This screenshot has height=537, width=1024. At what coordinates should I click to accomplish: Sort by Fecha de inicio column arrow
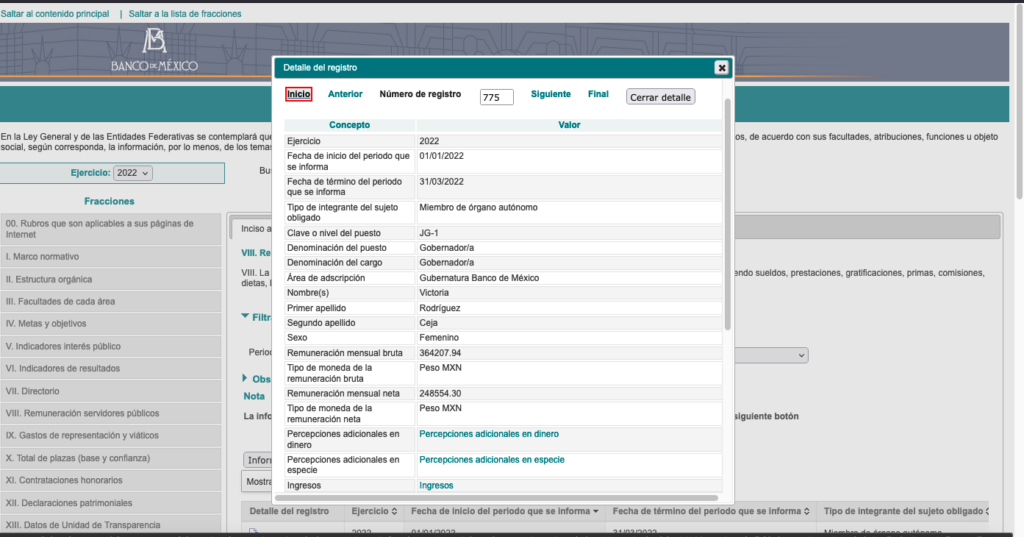coord(596,512)
